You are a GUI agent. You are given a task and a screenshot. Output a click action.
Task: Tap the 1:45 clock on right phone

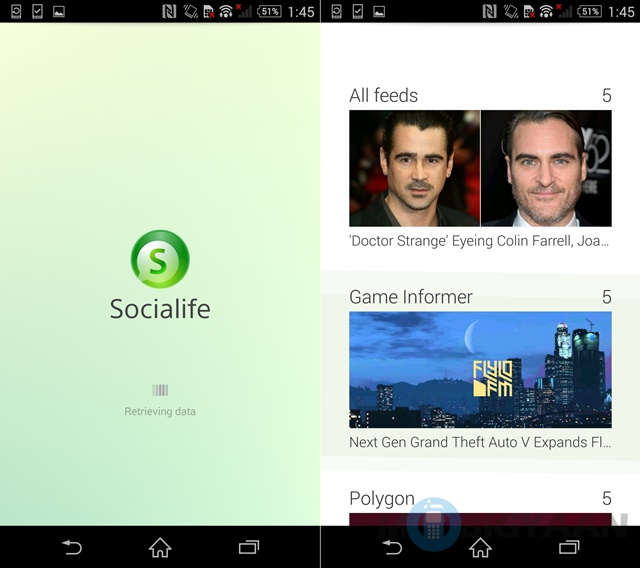click(x=621, y=12)
